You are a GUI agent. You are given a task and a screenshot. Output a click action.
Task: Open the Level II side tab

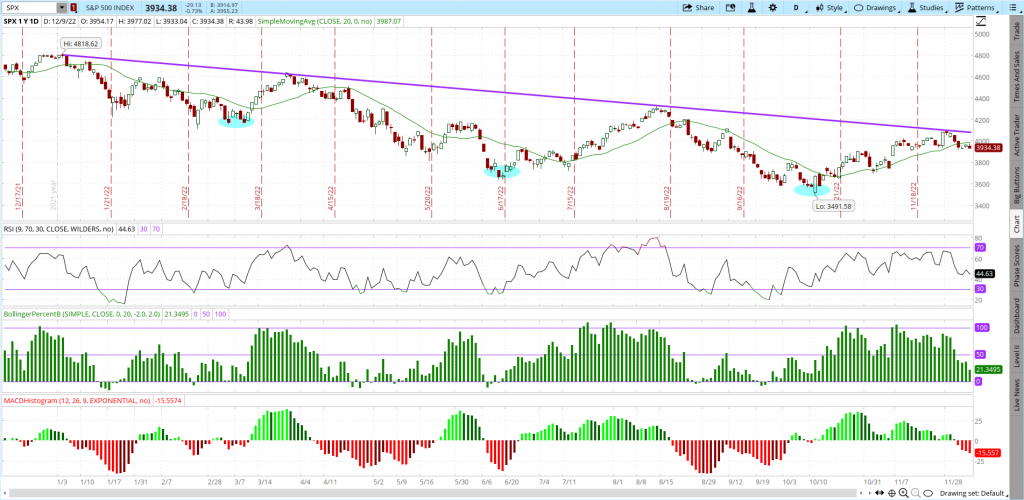coord(1015,354)
